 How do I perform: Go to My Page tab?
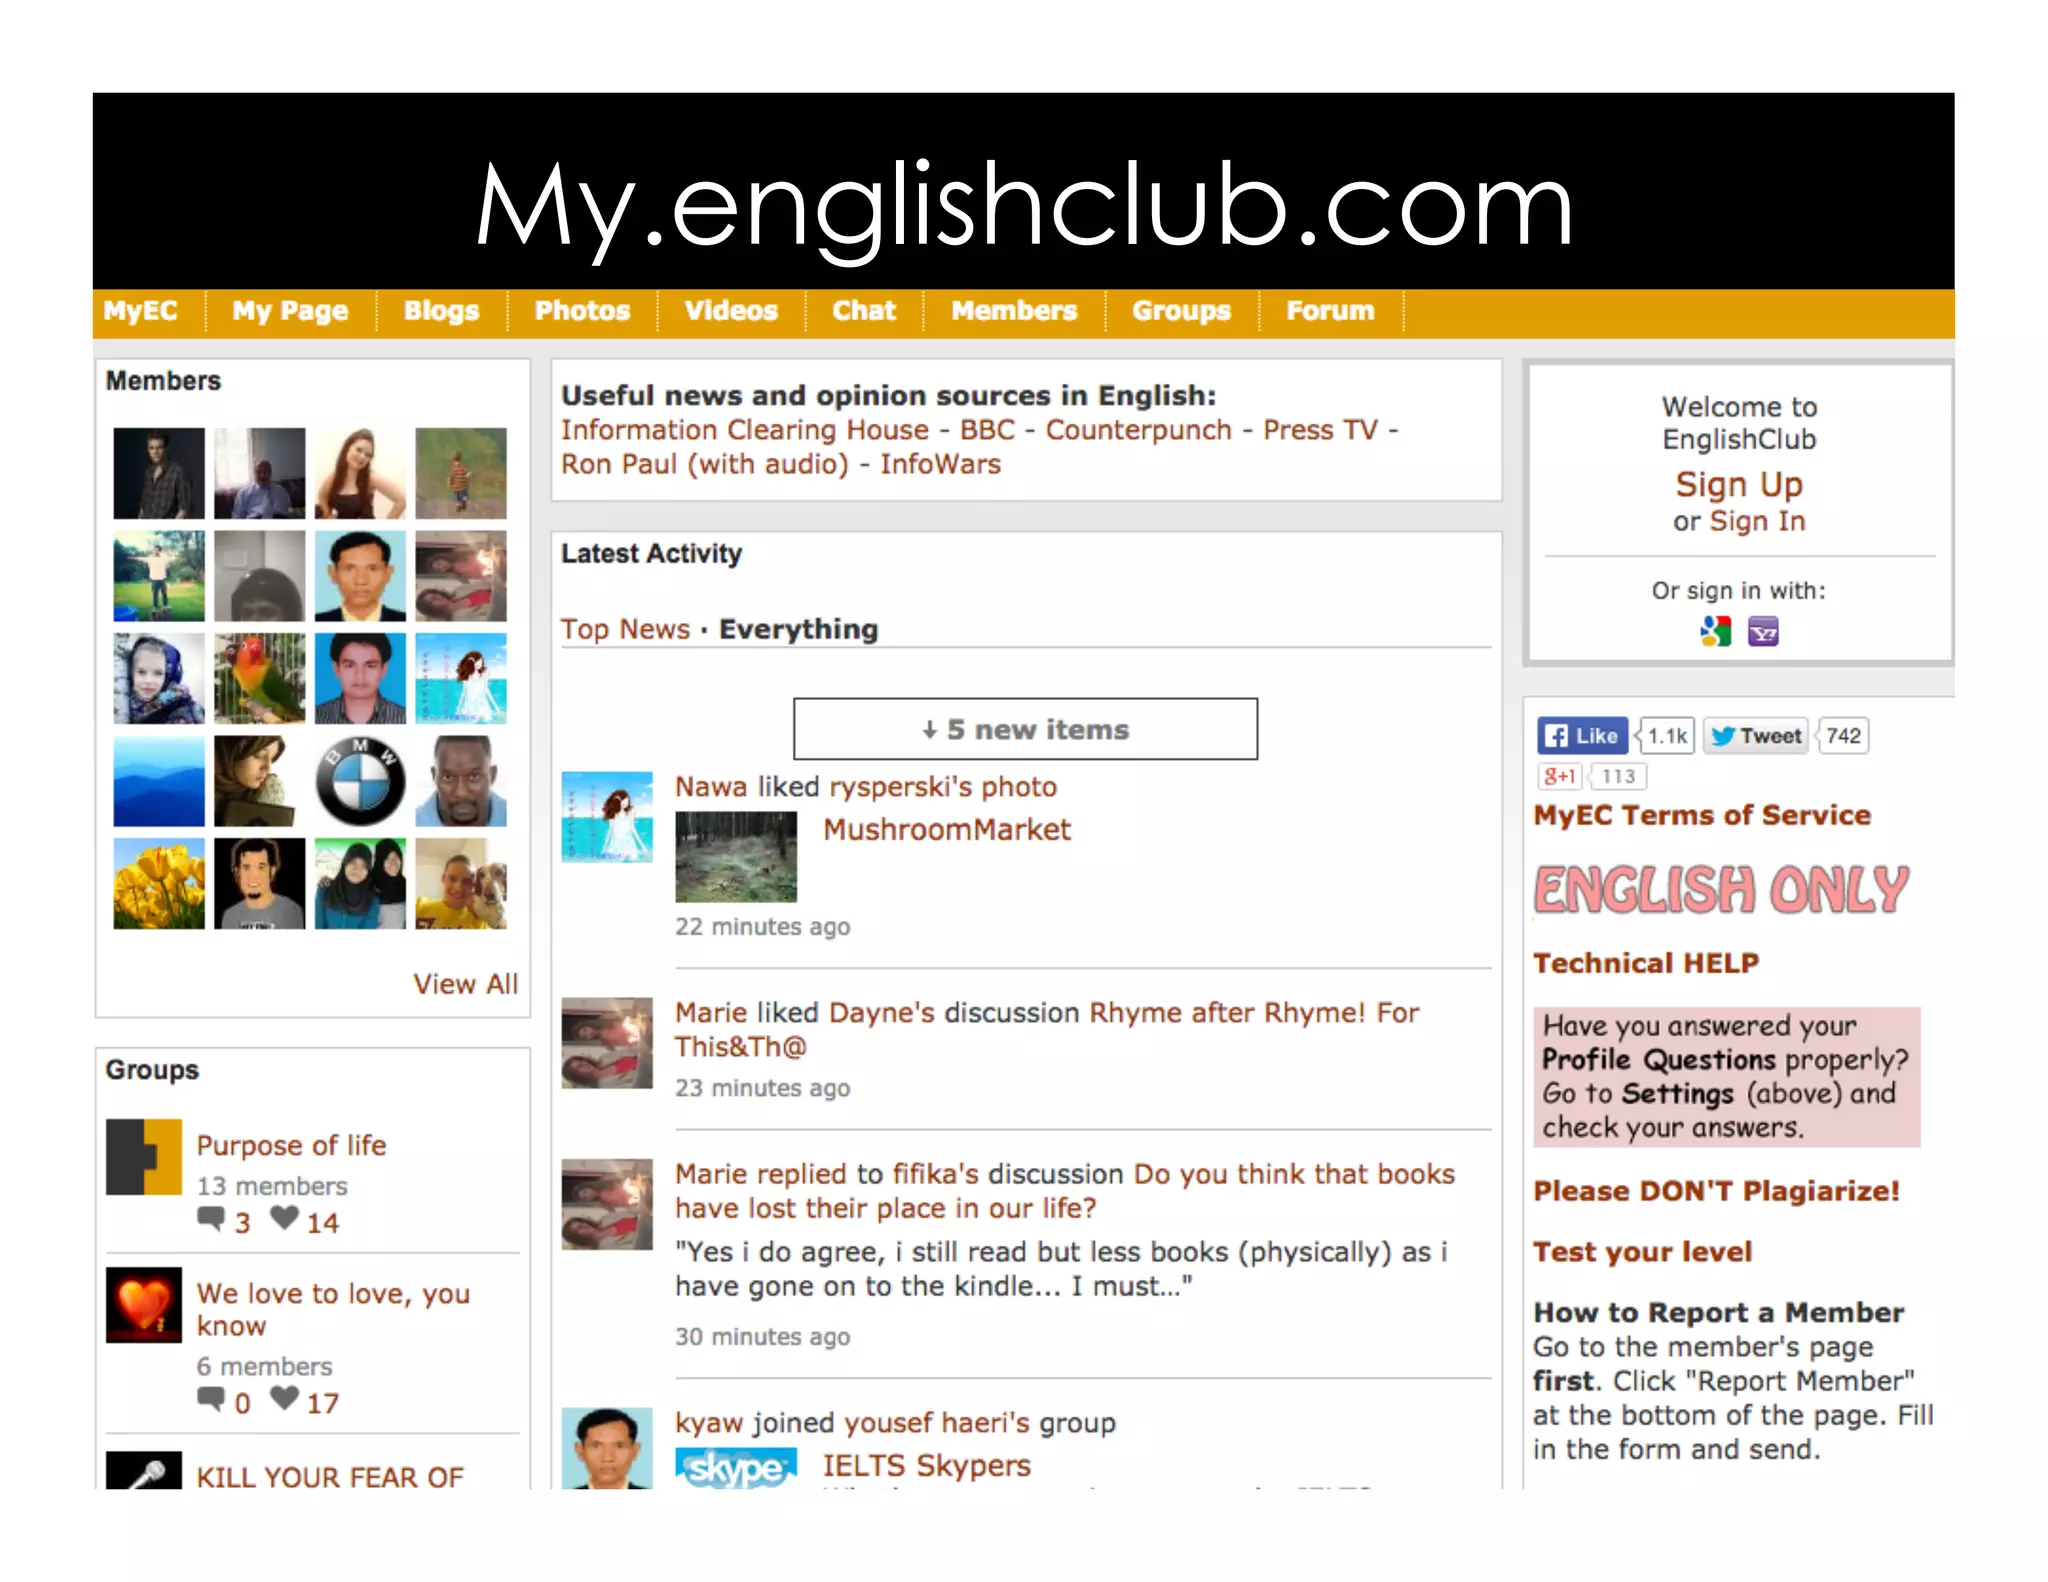(x=290, y=311)
